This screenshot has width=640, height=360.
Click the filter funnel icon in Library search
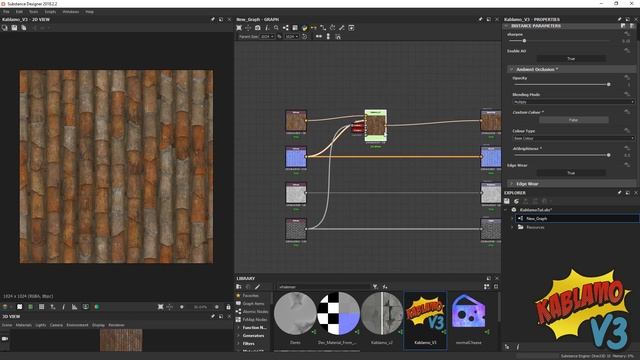point(375,287)
